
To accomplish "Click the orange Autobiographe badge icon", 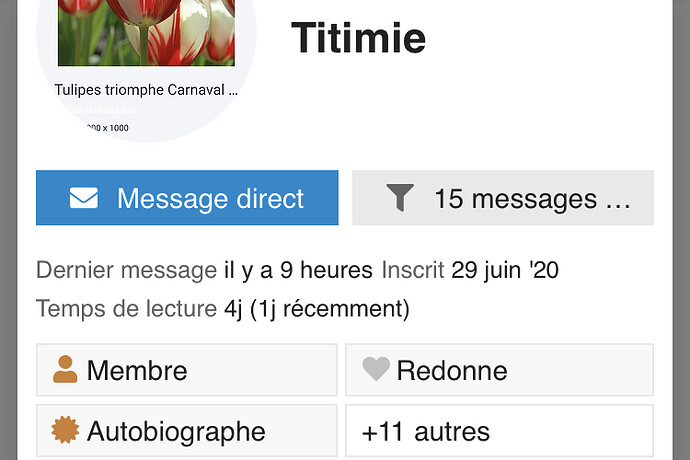I will click(x=65, y=430).
